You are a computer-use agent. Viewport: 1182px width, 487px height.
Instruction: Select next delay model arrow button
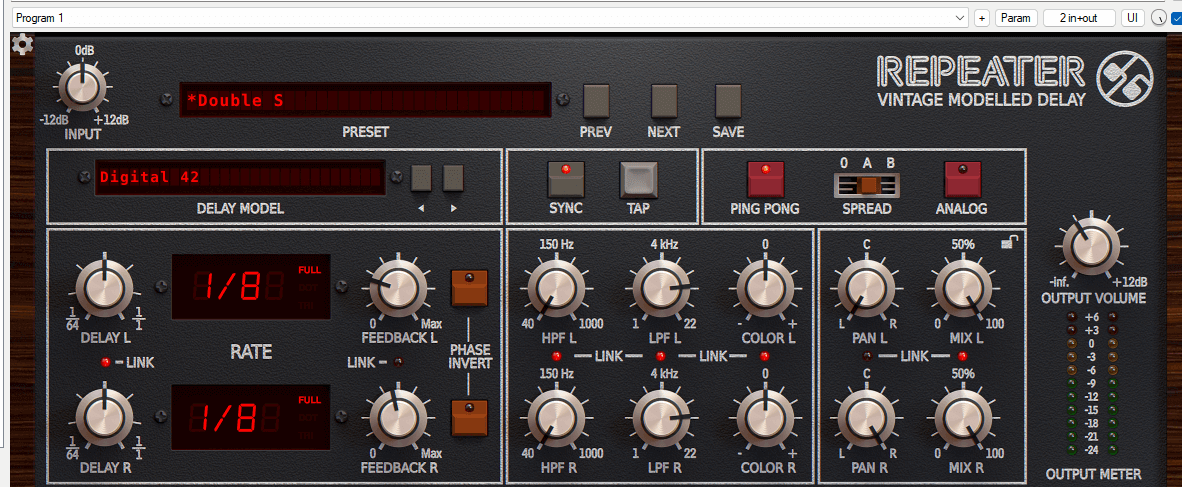click(453, 178)
